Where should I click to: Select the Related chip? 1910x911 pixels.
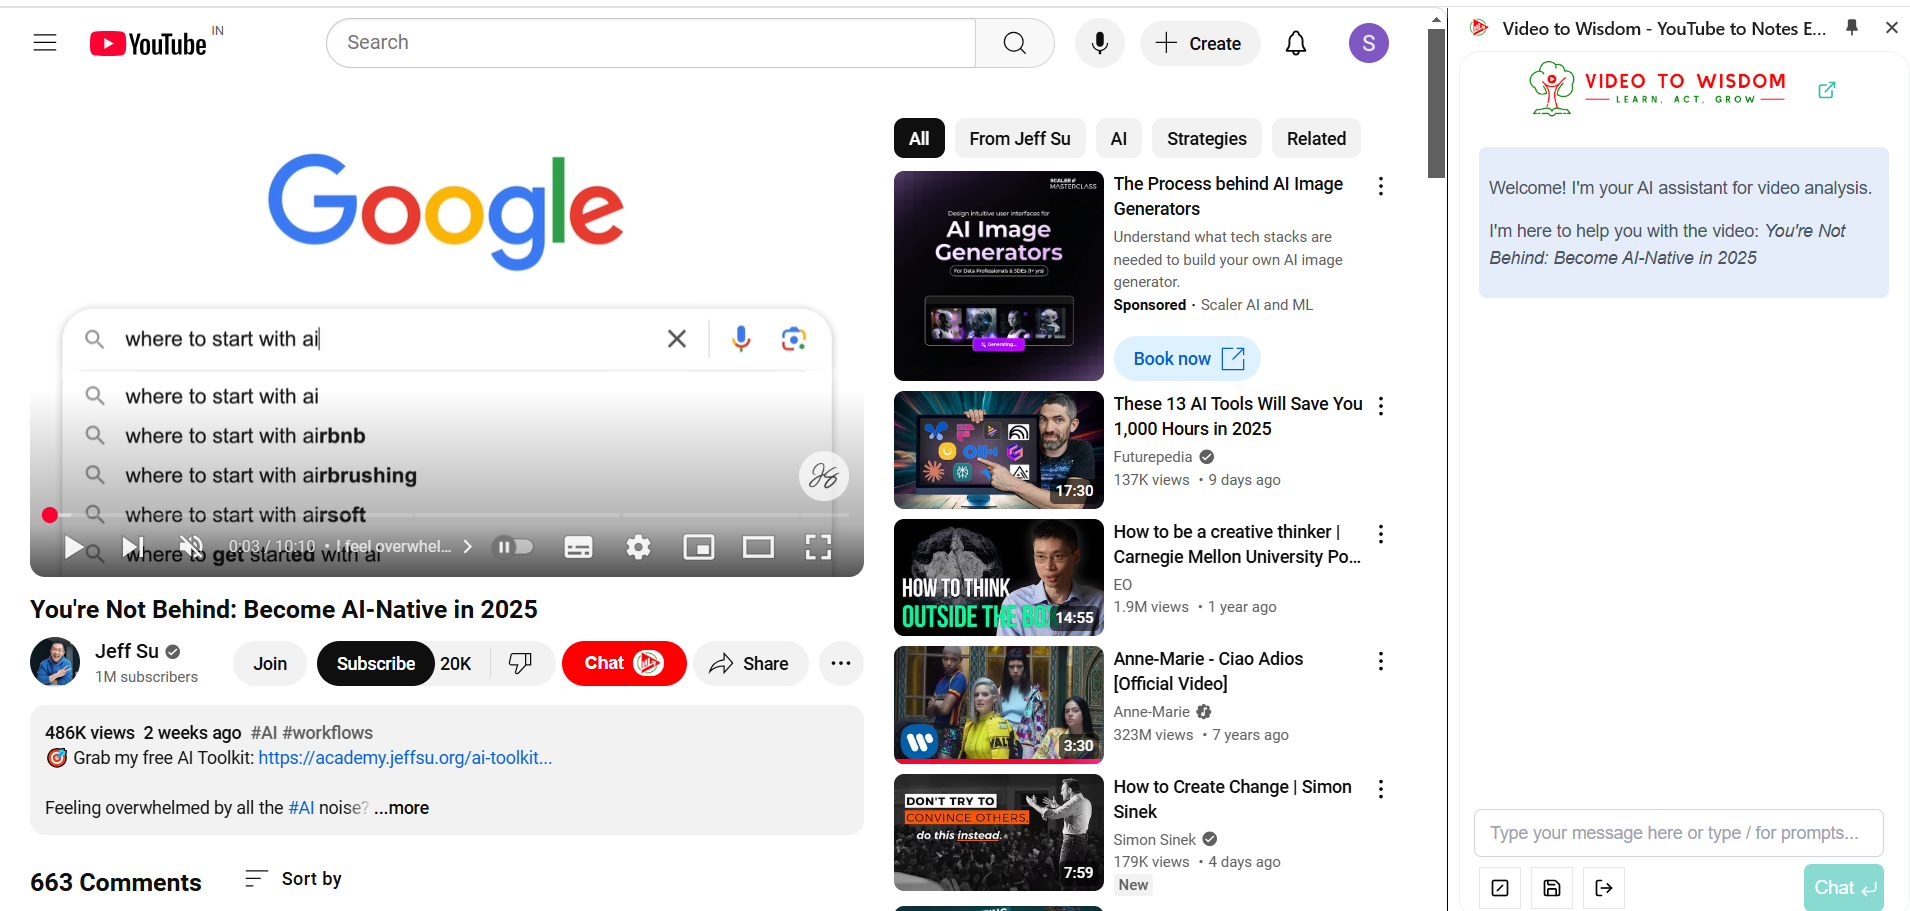click(1316, 139)
